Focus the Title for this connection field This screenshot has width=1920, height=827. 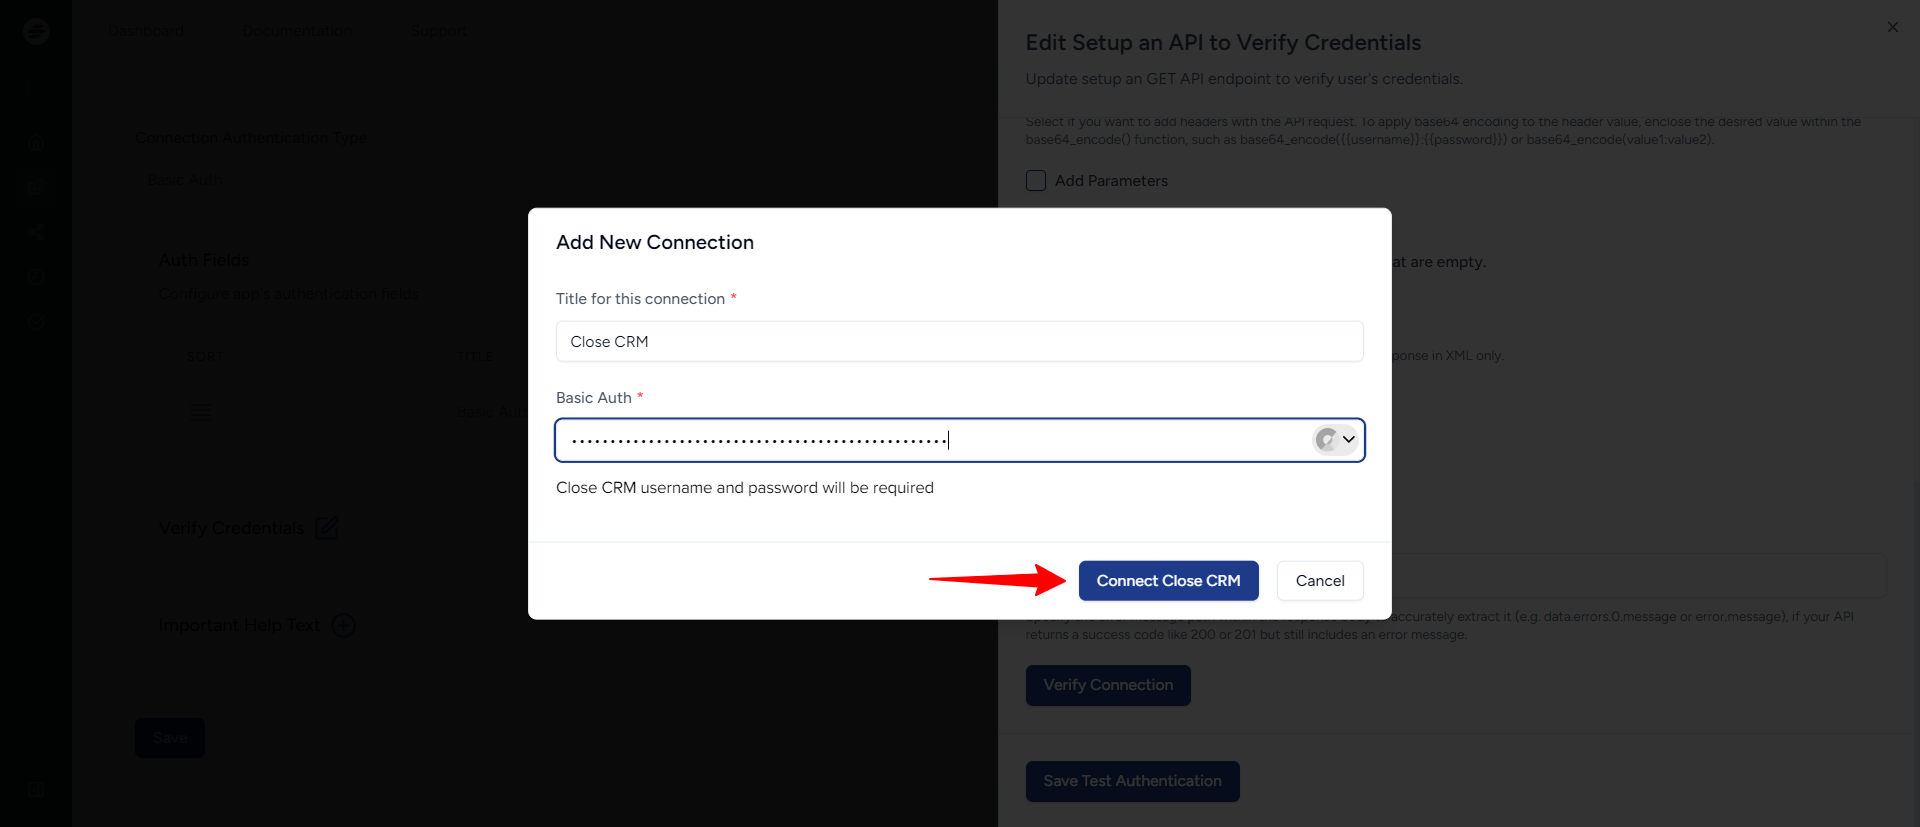(959, 342)
